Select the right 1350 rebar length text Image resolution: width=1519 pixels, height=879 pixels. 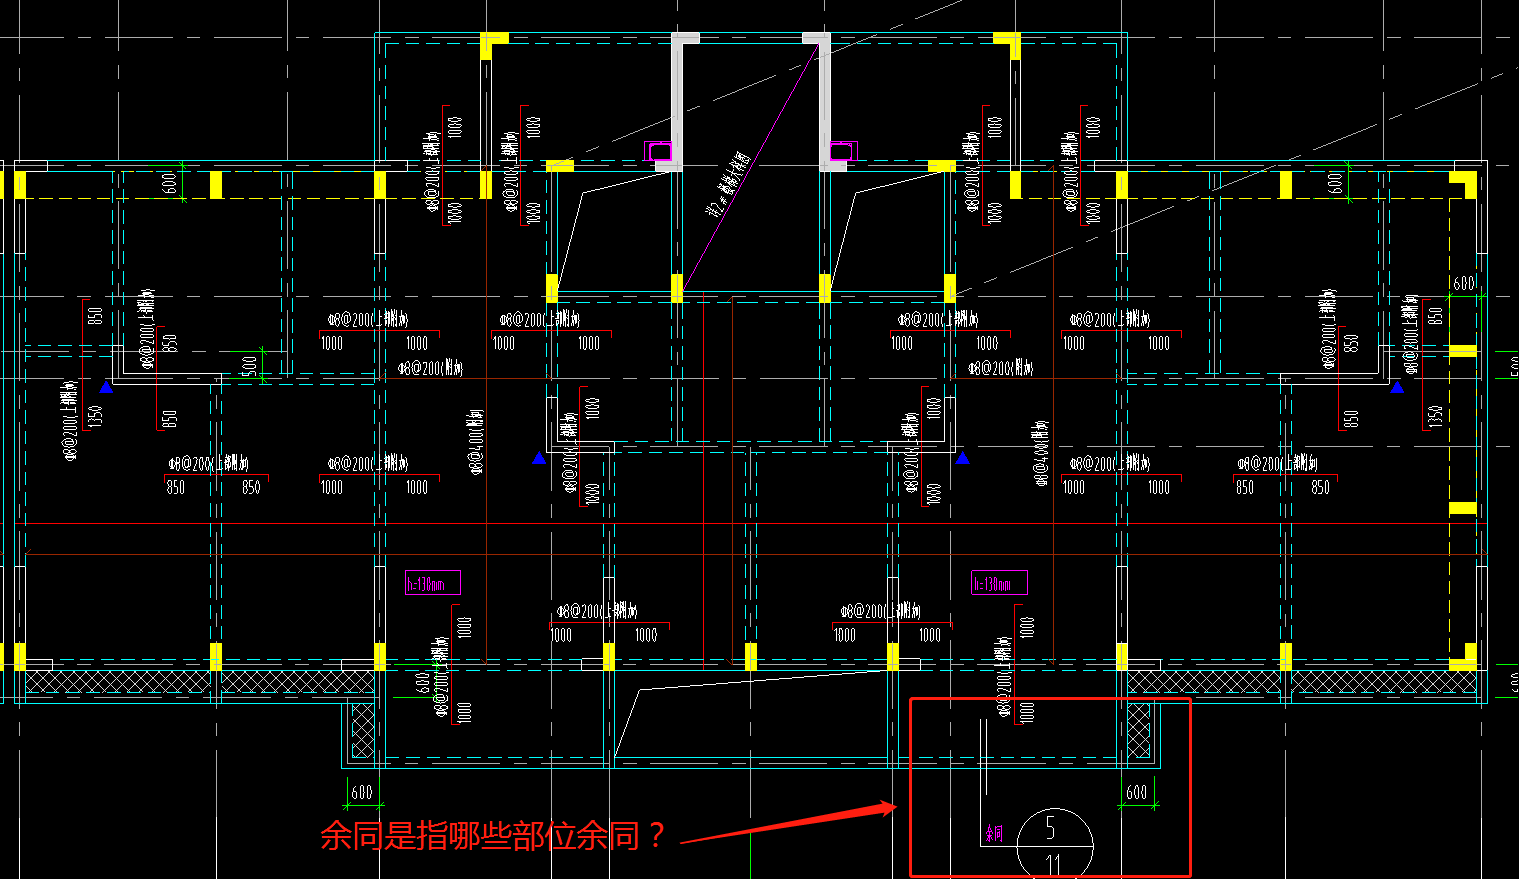click(1435, 415)
